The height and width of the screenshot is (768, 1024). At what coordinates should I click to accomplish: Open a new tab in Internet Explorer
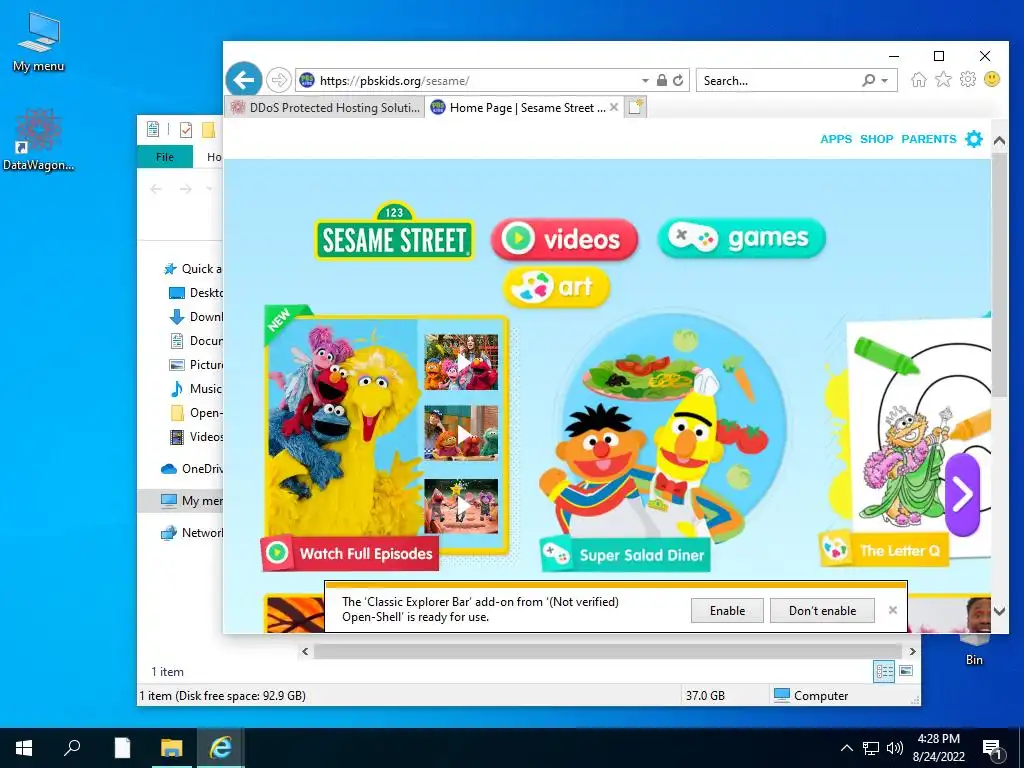636,107
